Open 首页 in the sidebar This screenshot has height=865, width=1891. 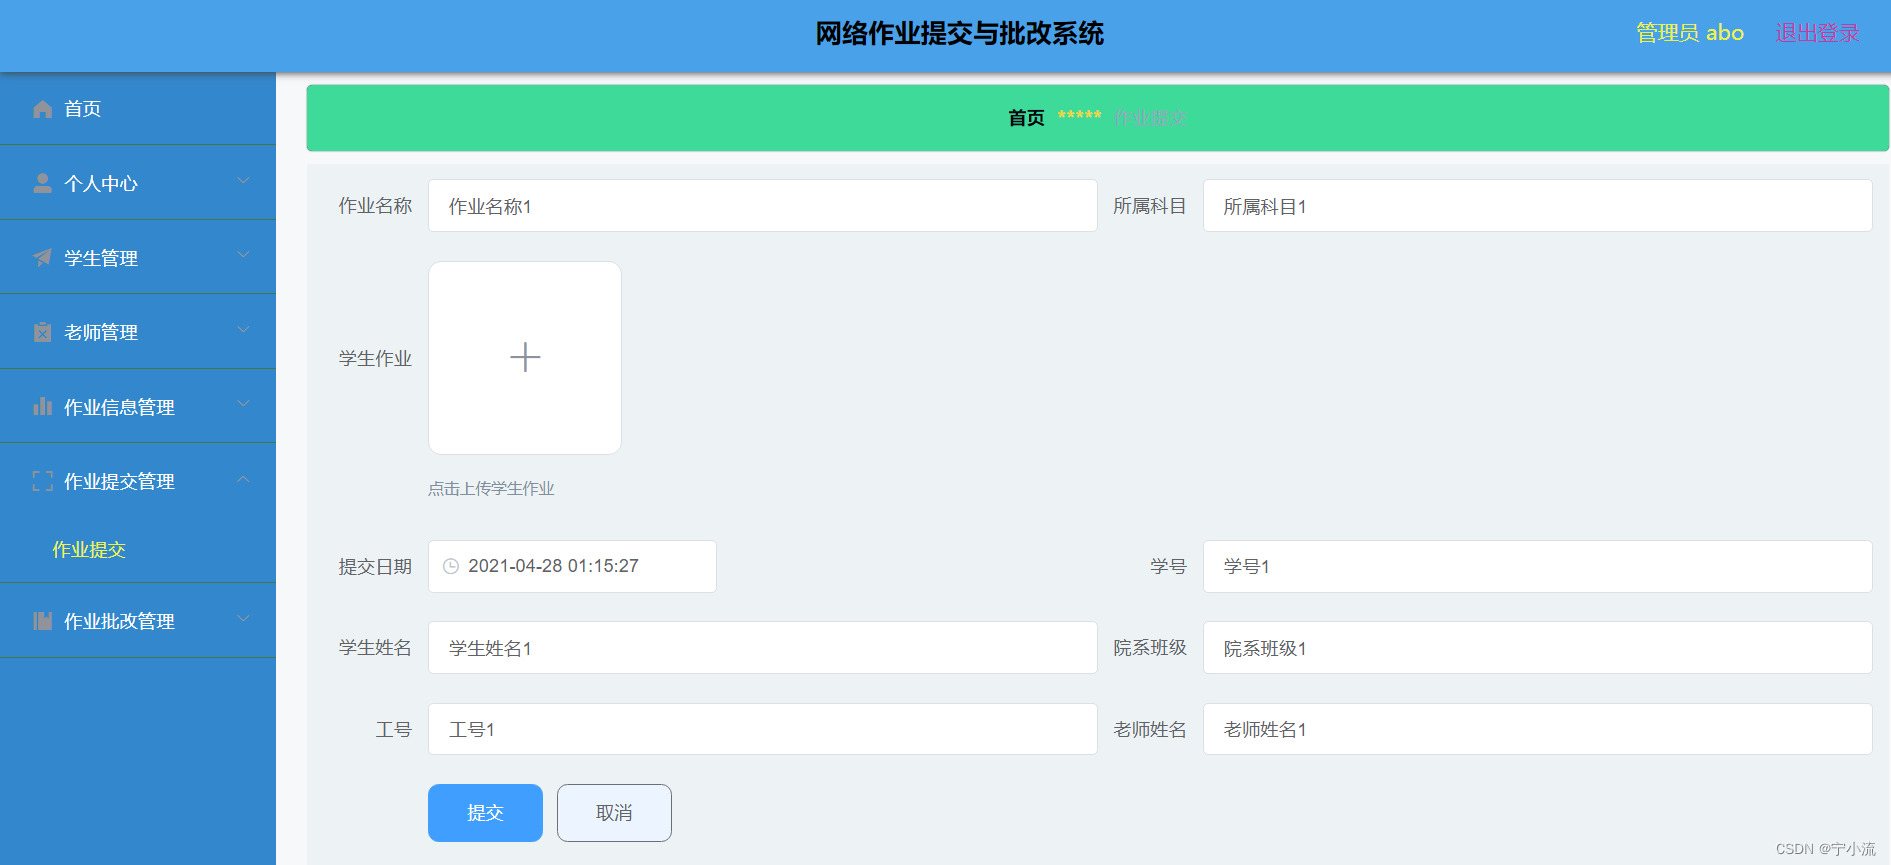(x=138, y=108)
